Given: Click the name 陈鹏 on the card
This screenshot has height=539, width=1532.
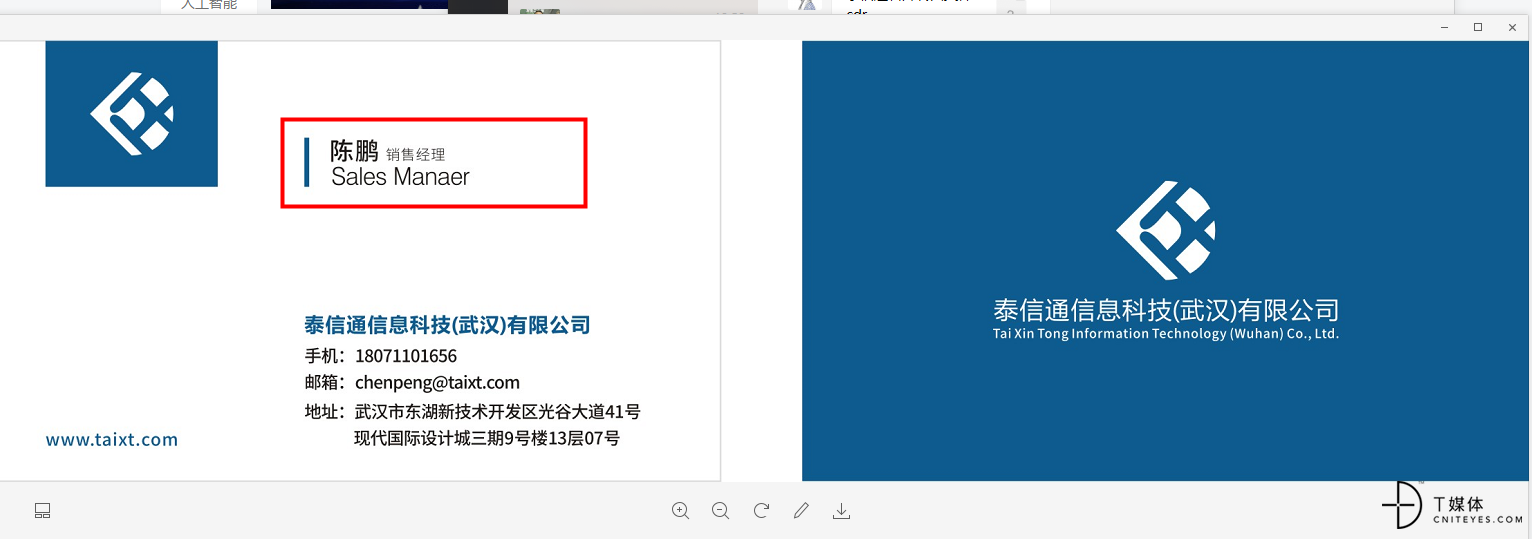Looking at the screenshot, I should (x=354, y=151).
